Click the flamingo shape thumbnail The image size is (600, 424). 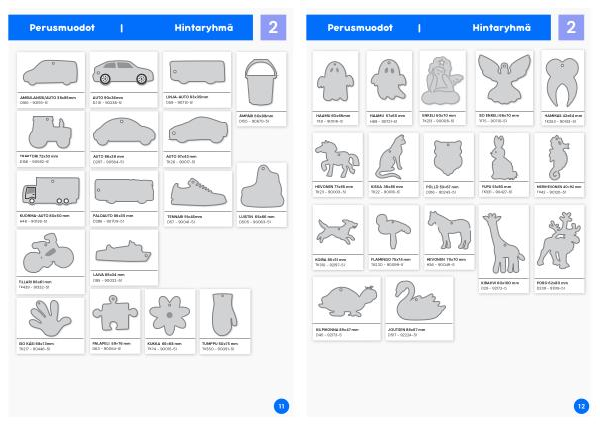pos(393,231)
